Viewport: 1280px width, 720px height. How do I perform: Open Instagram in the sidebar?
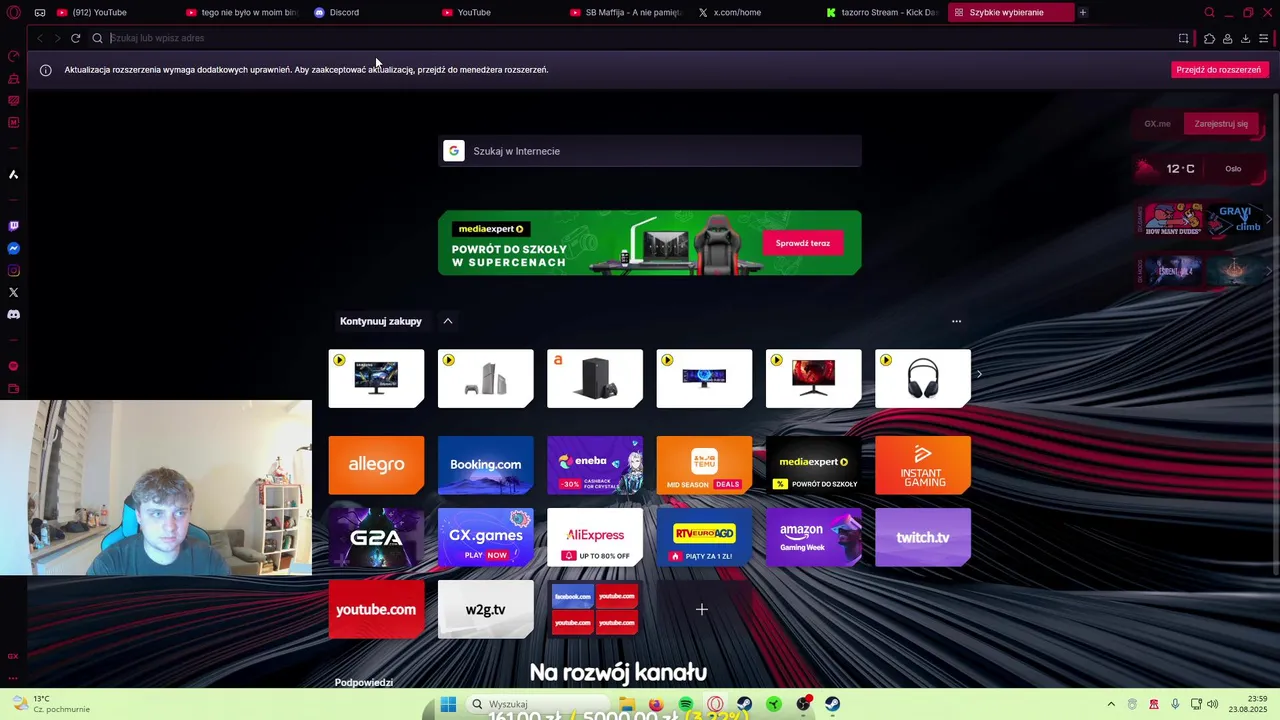click(14, 270)
